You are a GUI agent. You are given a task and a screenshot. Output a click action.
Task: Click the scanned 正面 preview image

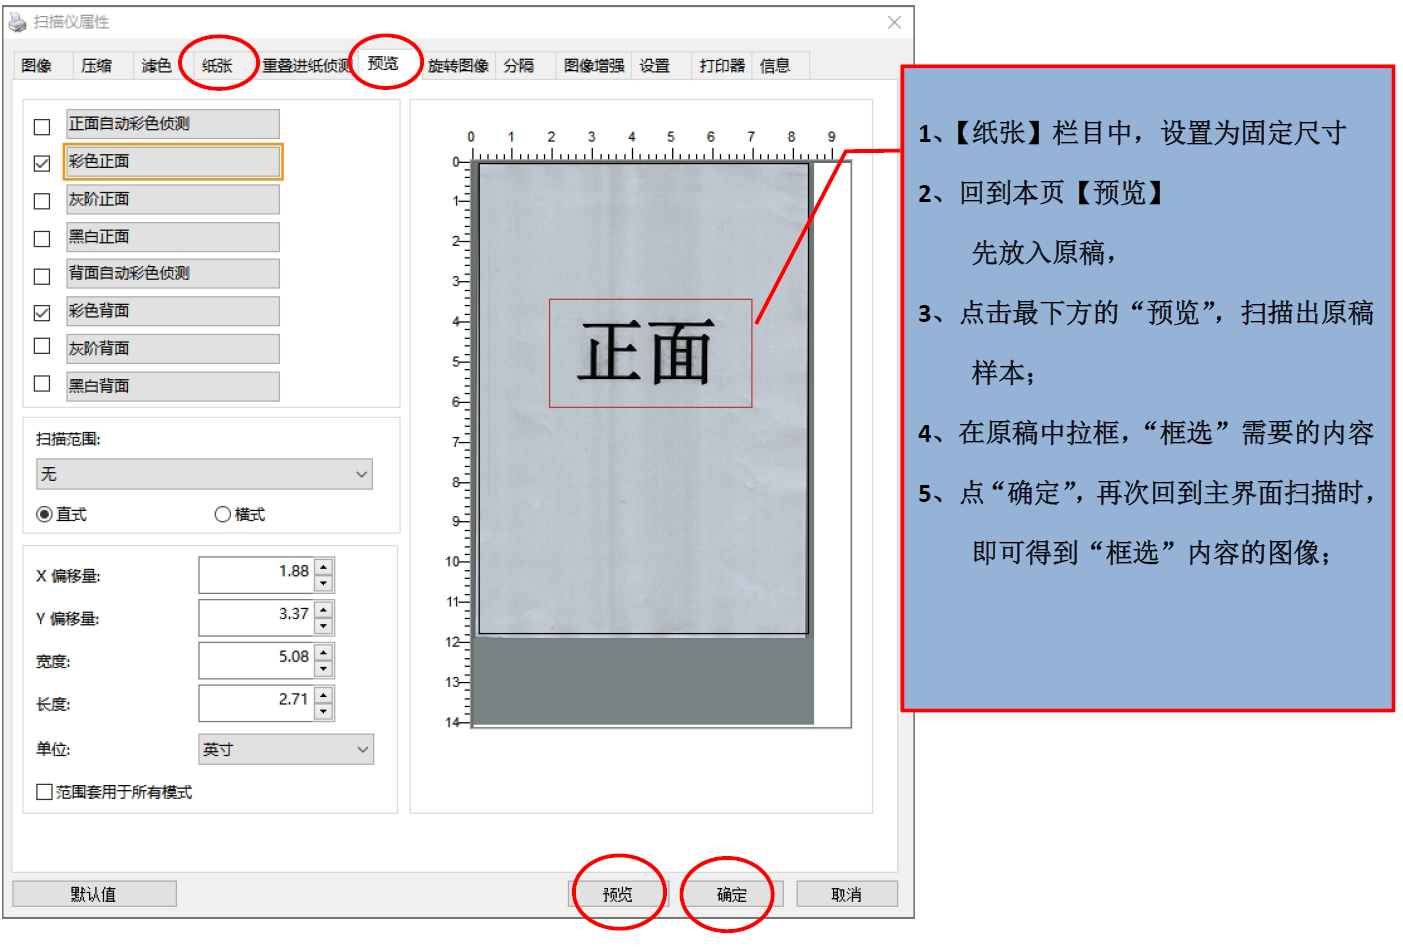[643, 398]
